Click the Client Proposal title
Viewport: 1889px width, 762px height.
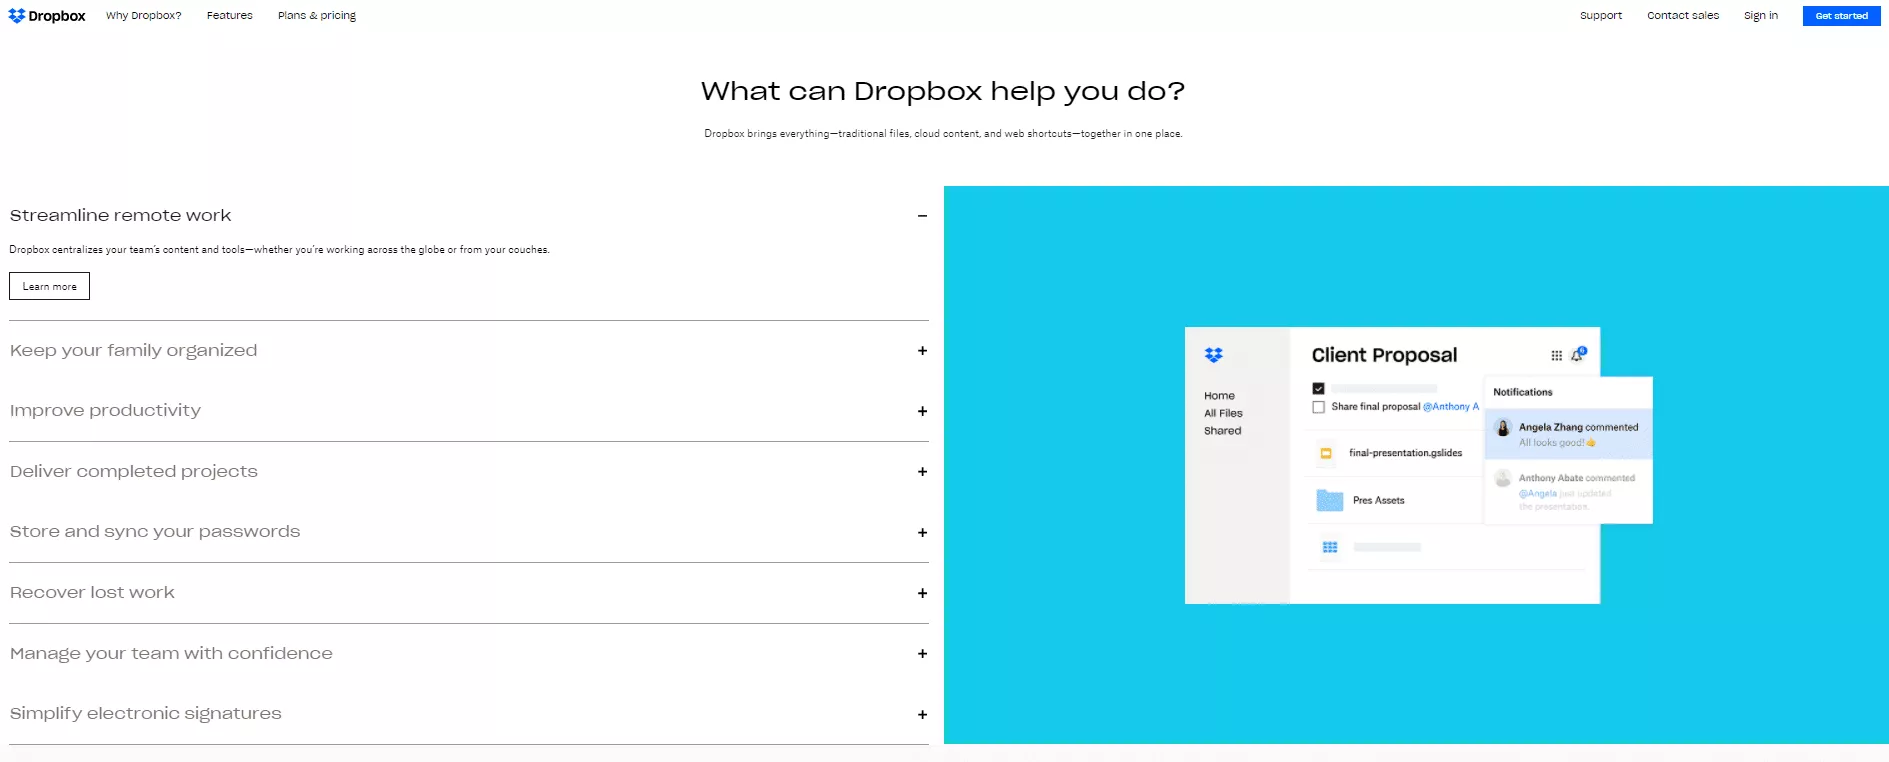1385,355
